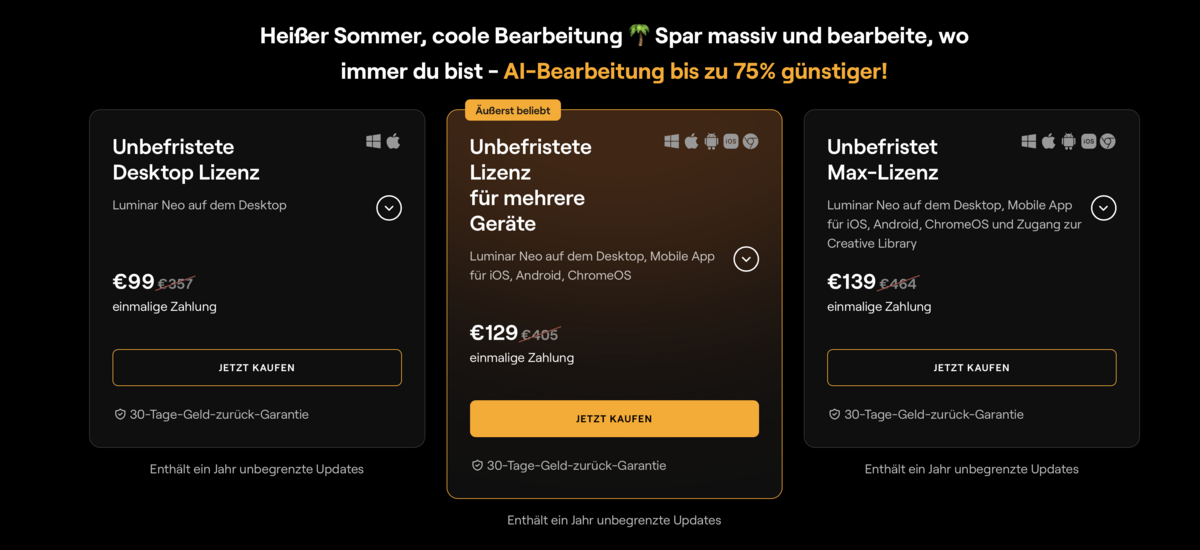Click the 'AI-Bearbeitung bis zu 75% günstiger' headline
The image size is (1200, 550).
click(x=695, y=72)
